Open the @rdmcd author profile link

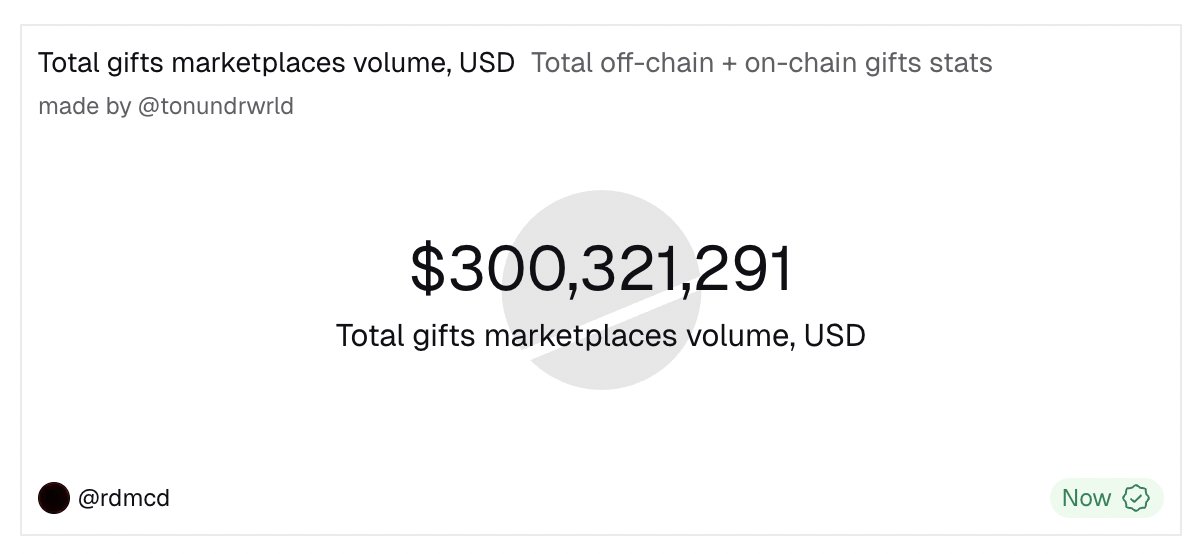(123, 497)
